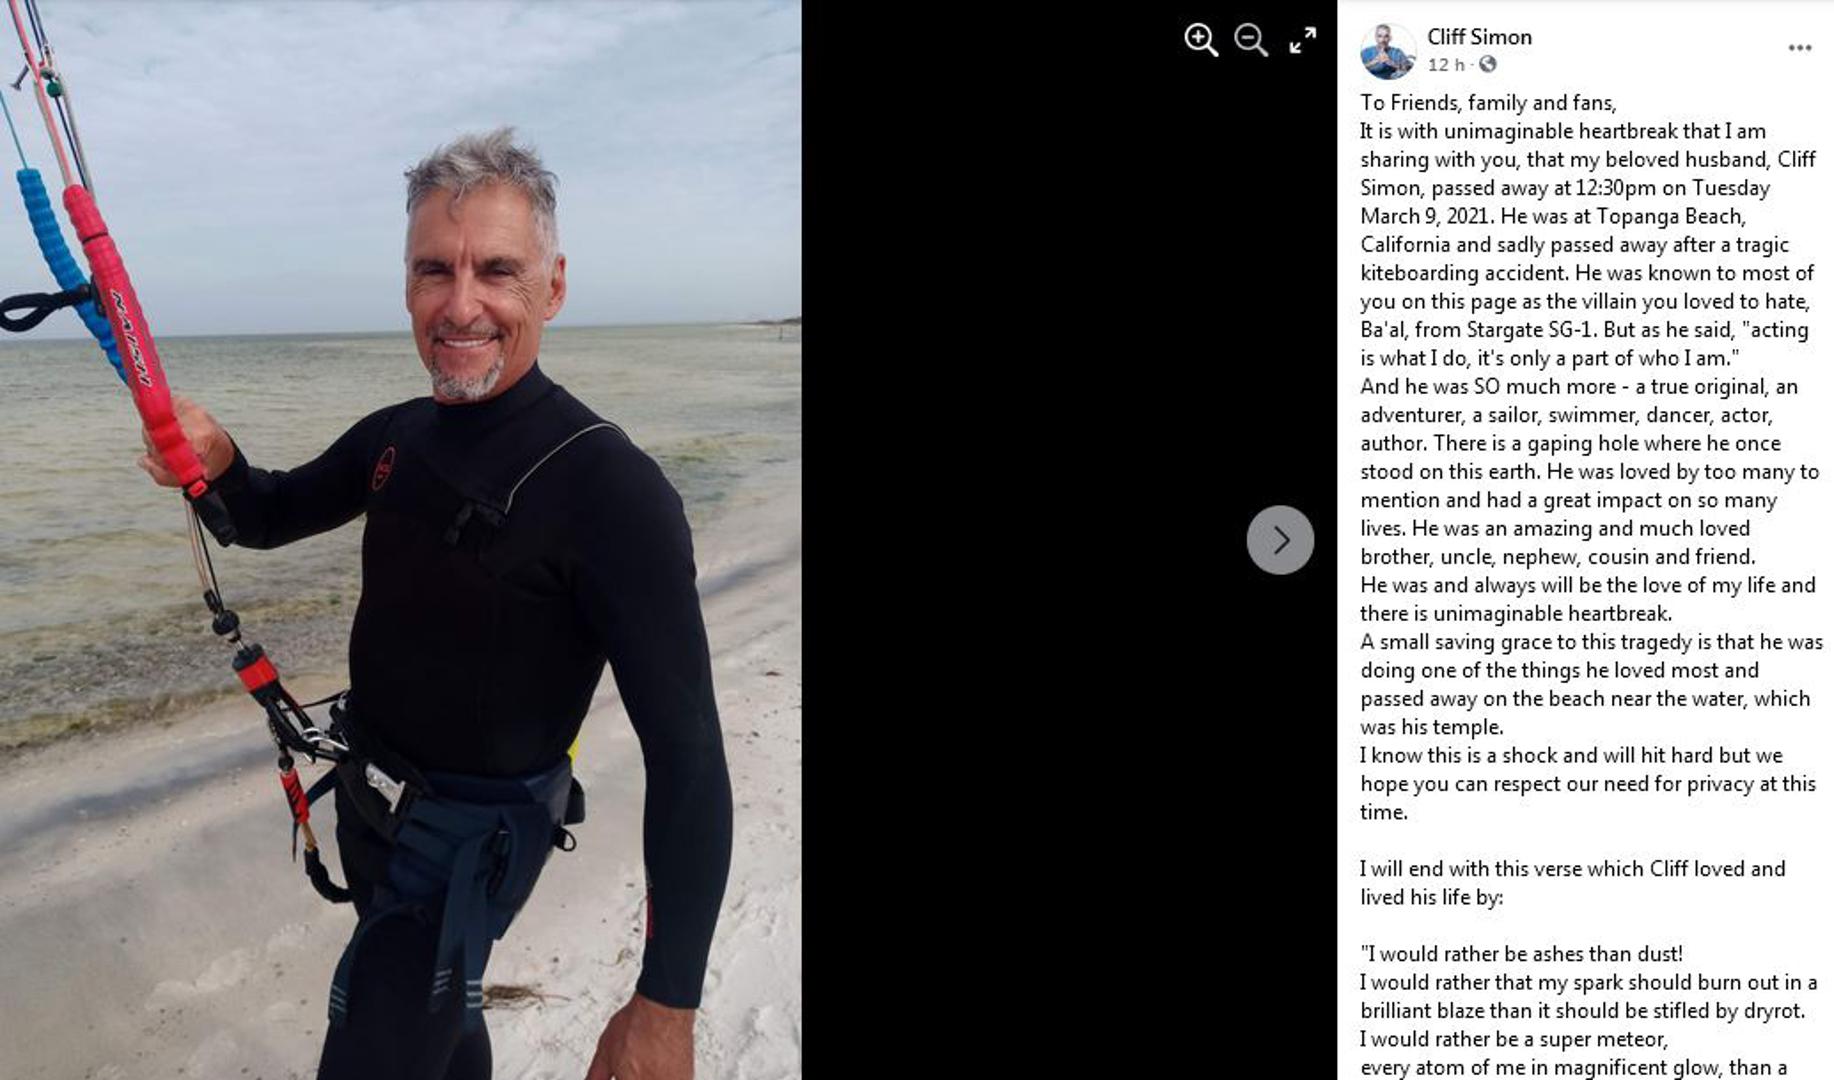Open the Cliff Simon profile name link
1834x1080 pixels.
pyautogui.click(x=1479, y=37)
